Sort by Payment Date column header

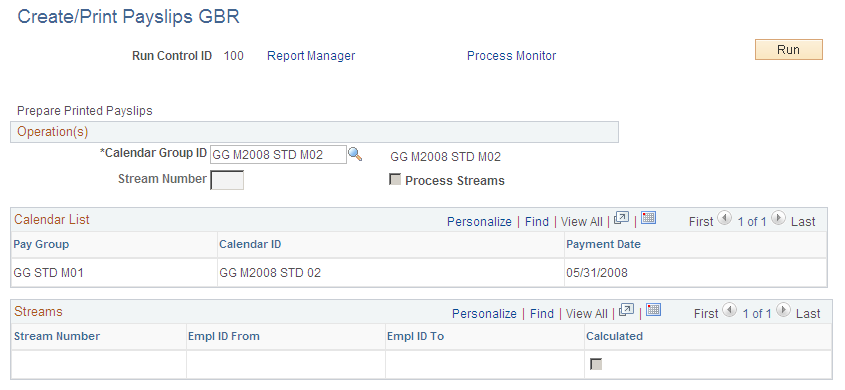pyautogui.click(x=604, y=244)
